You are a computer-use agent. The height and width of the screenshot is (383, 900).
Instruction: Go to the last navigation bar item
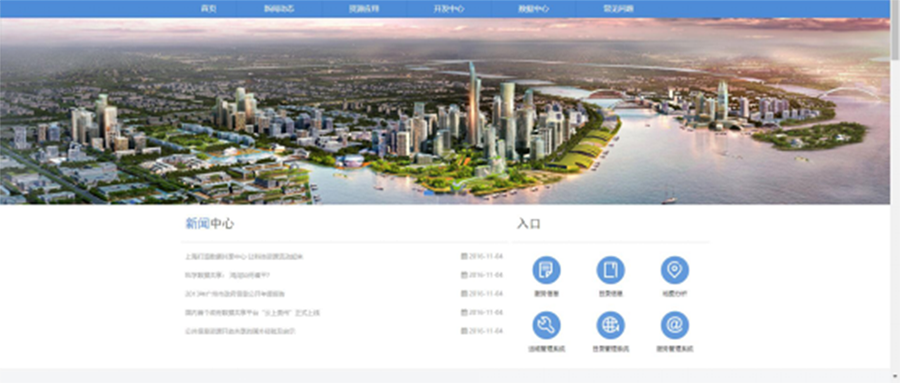[618, 9]
